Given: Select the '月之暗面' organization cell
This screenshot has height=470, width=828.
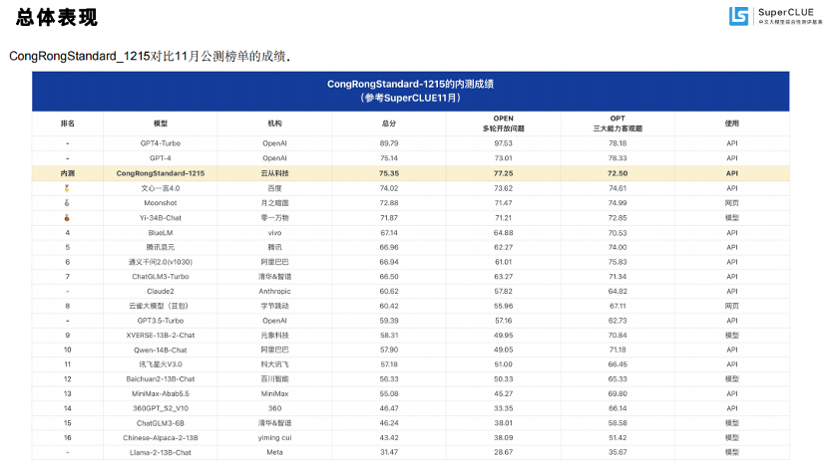Looking at the screenshot, I should (275, 203).
